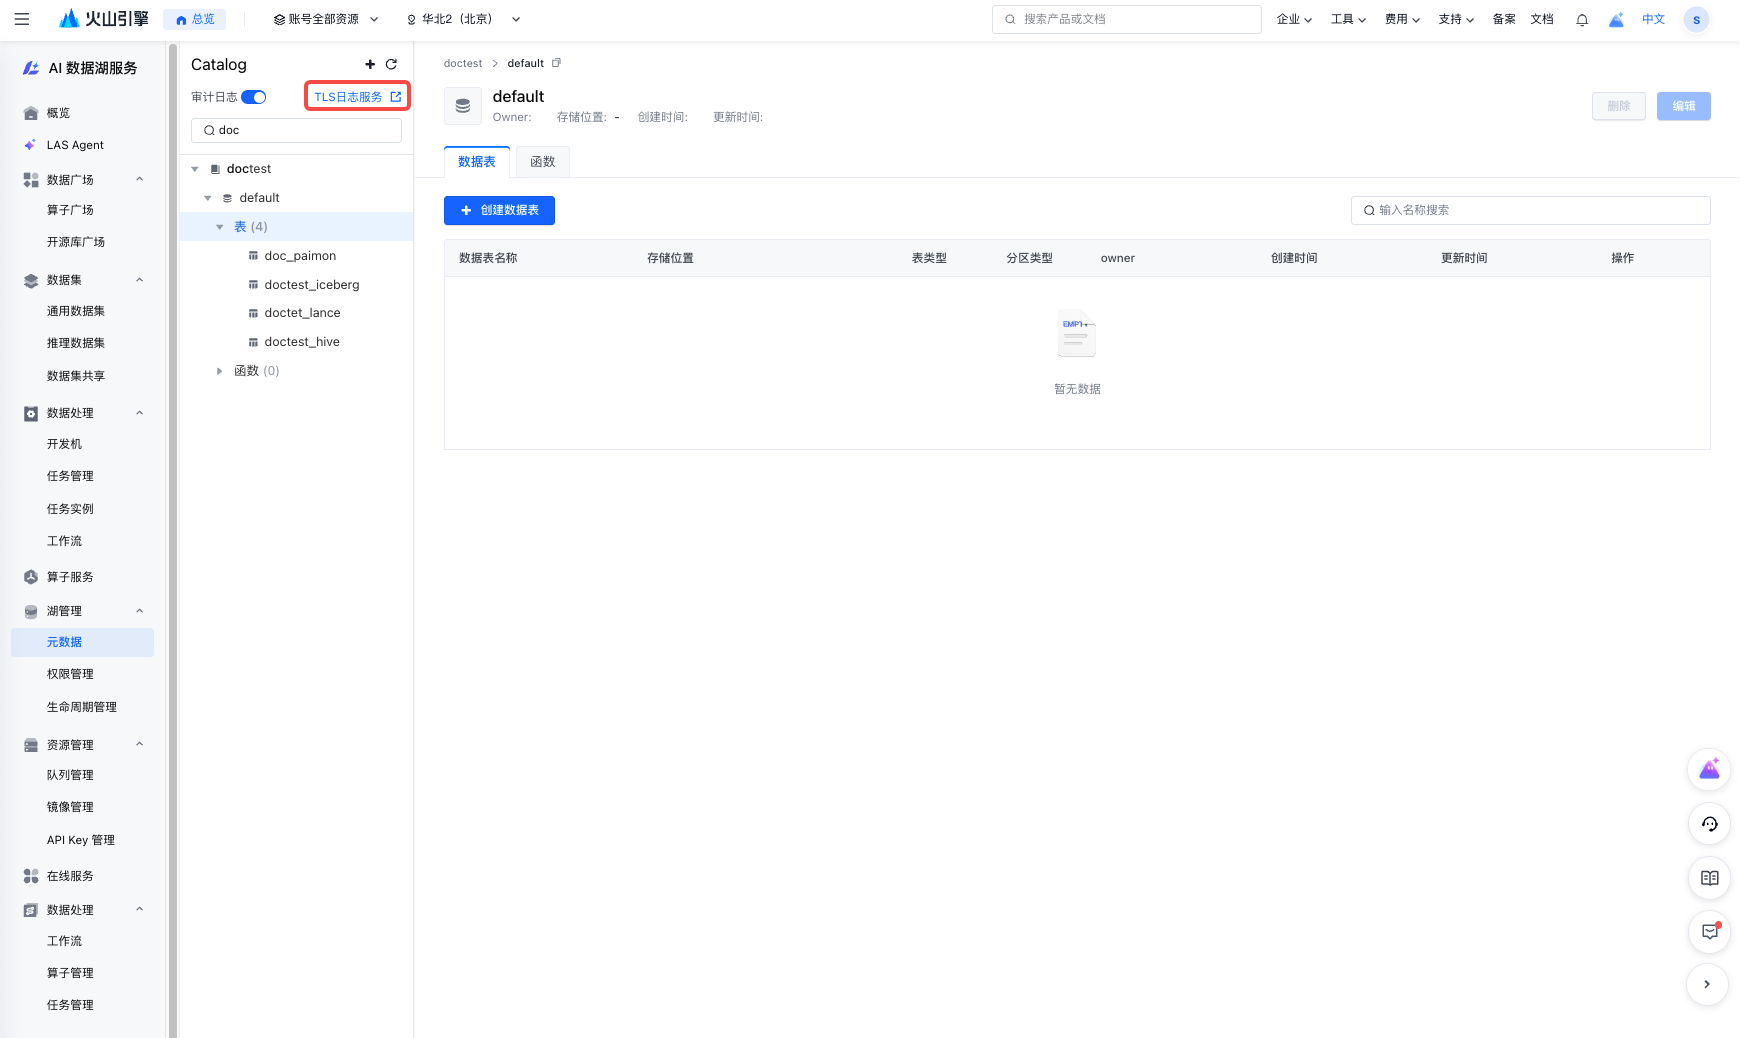The width and height of the screenshot is (1740, 1038).
Task: Open the hamburger navigation menu
Action: pyautogui.click(x=22, y=19)
